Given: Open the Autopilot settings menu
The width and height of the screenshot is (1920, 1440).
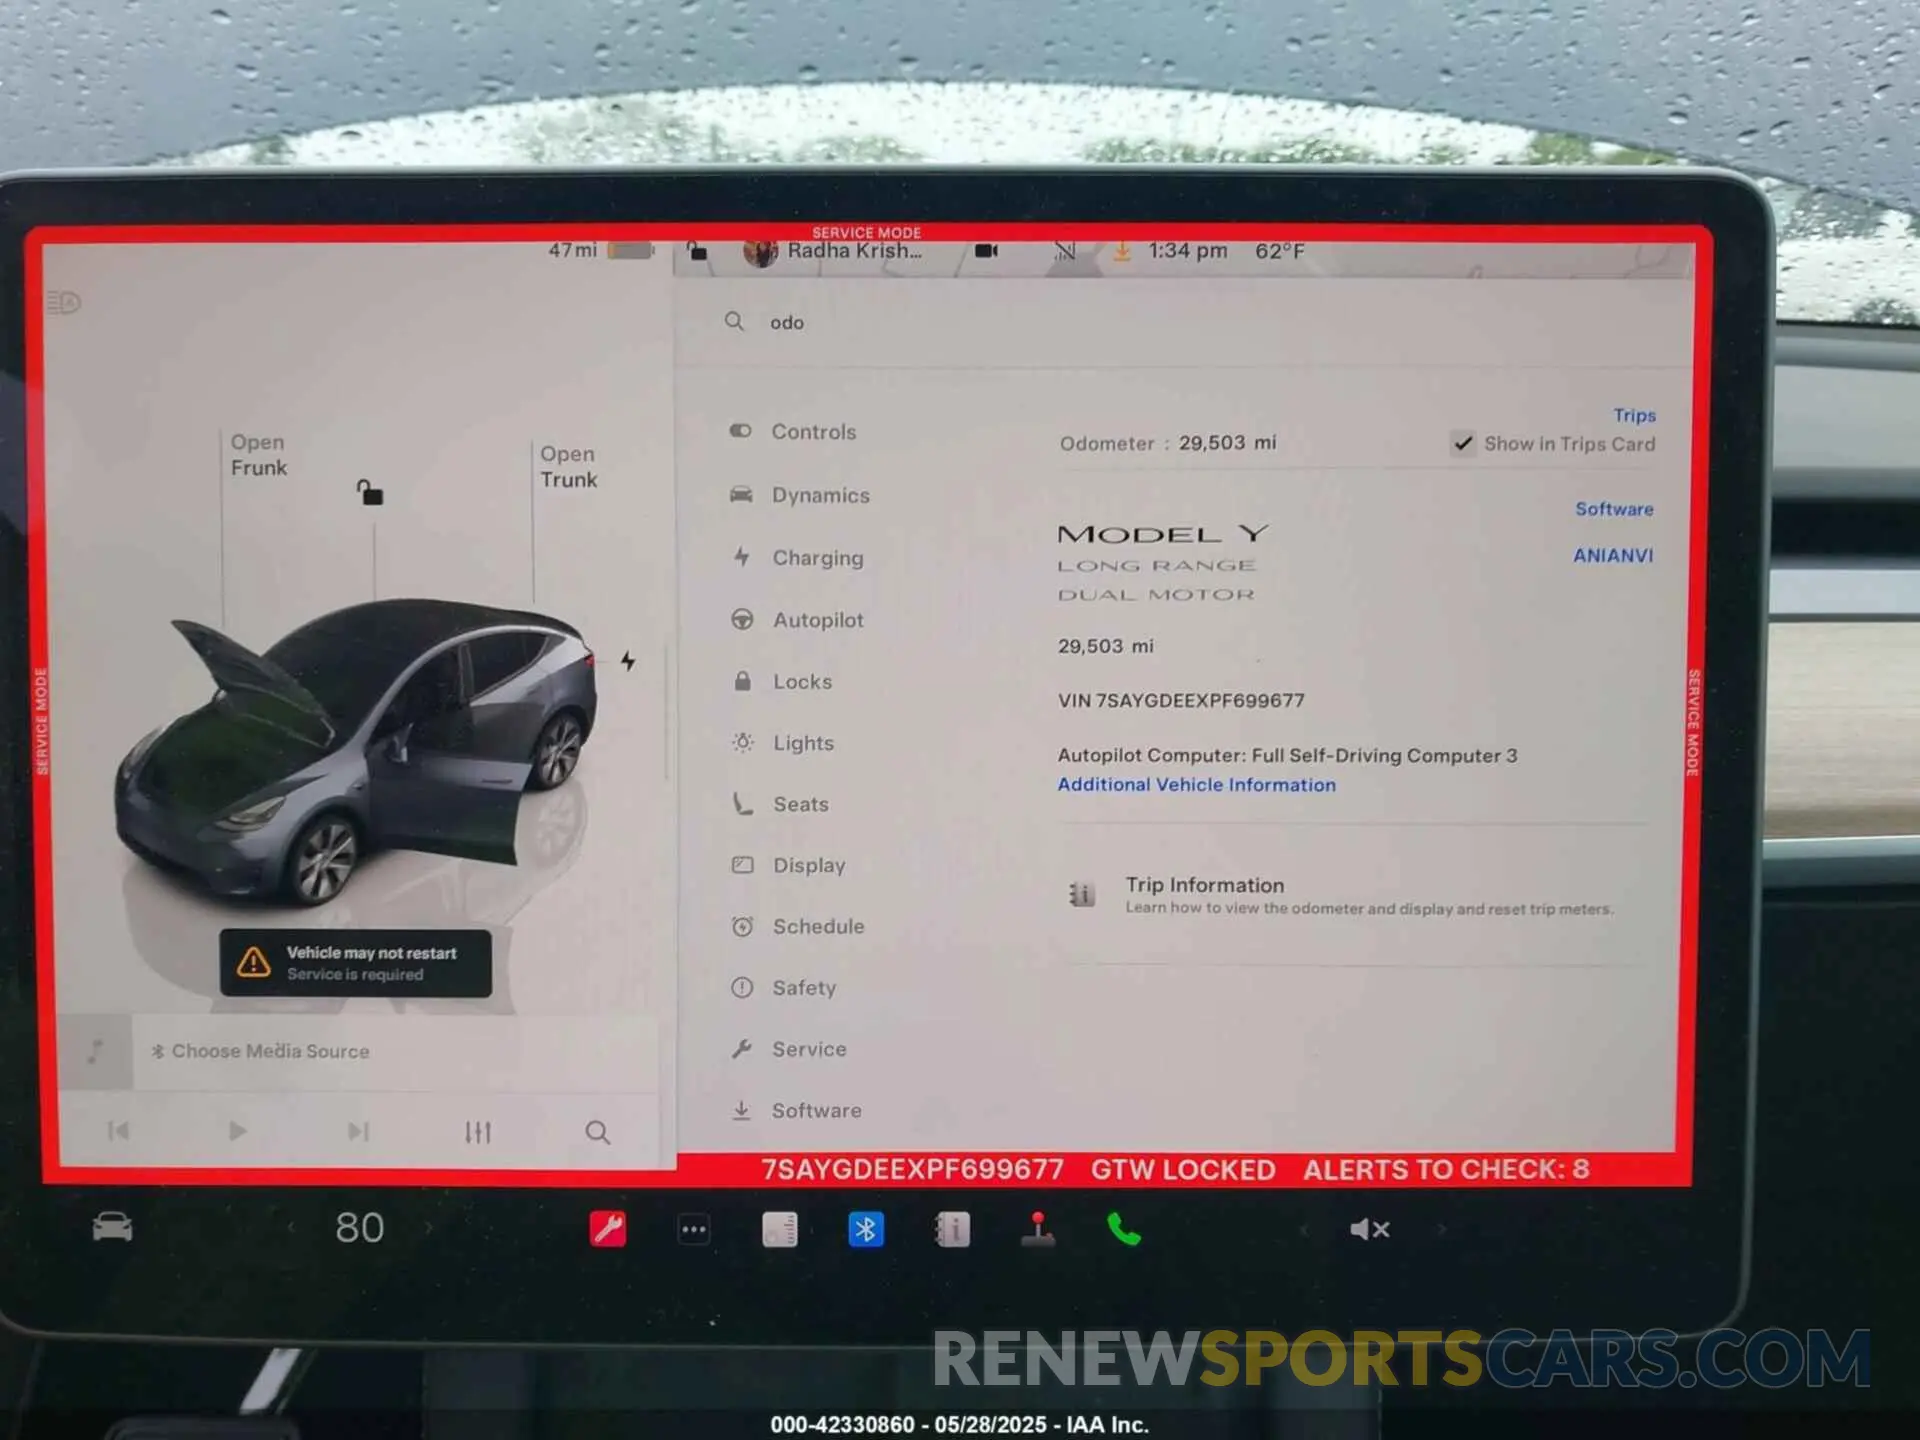Looking at the screenshot, I should click(x=798, y=620).
